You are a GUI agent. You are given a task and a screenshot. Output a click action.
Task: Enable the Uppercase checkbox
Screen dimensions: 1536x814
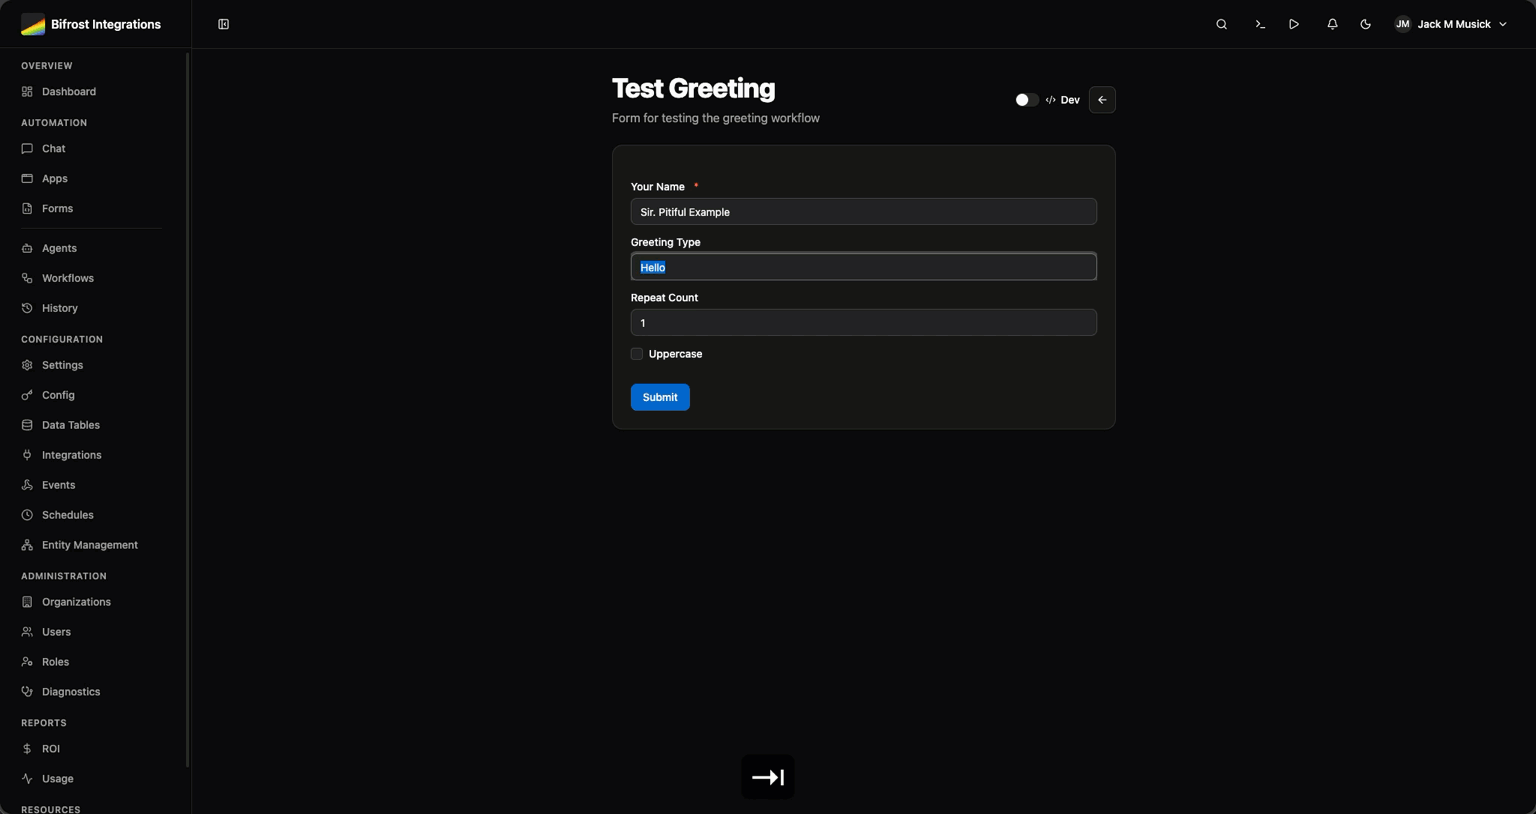tap(636, 354)
